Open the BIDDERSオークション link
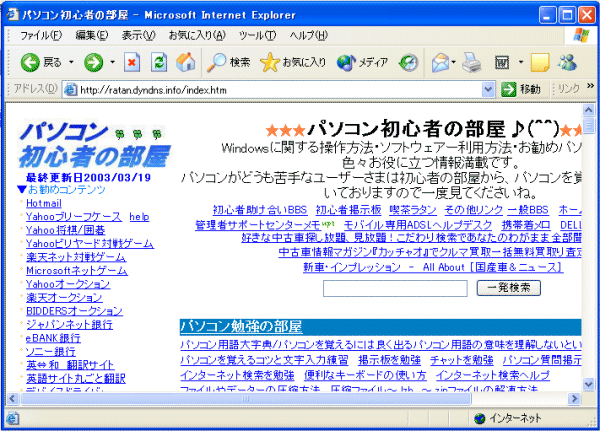600x431 pixels. [x=74, y=311]
